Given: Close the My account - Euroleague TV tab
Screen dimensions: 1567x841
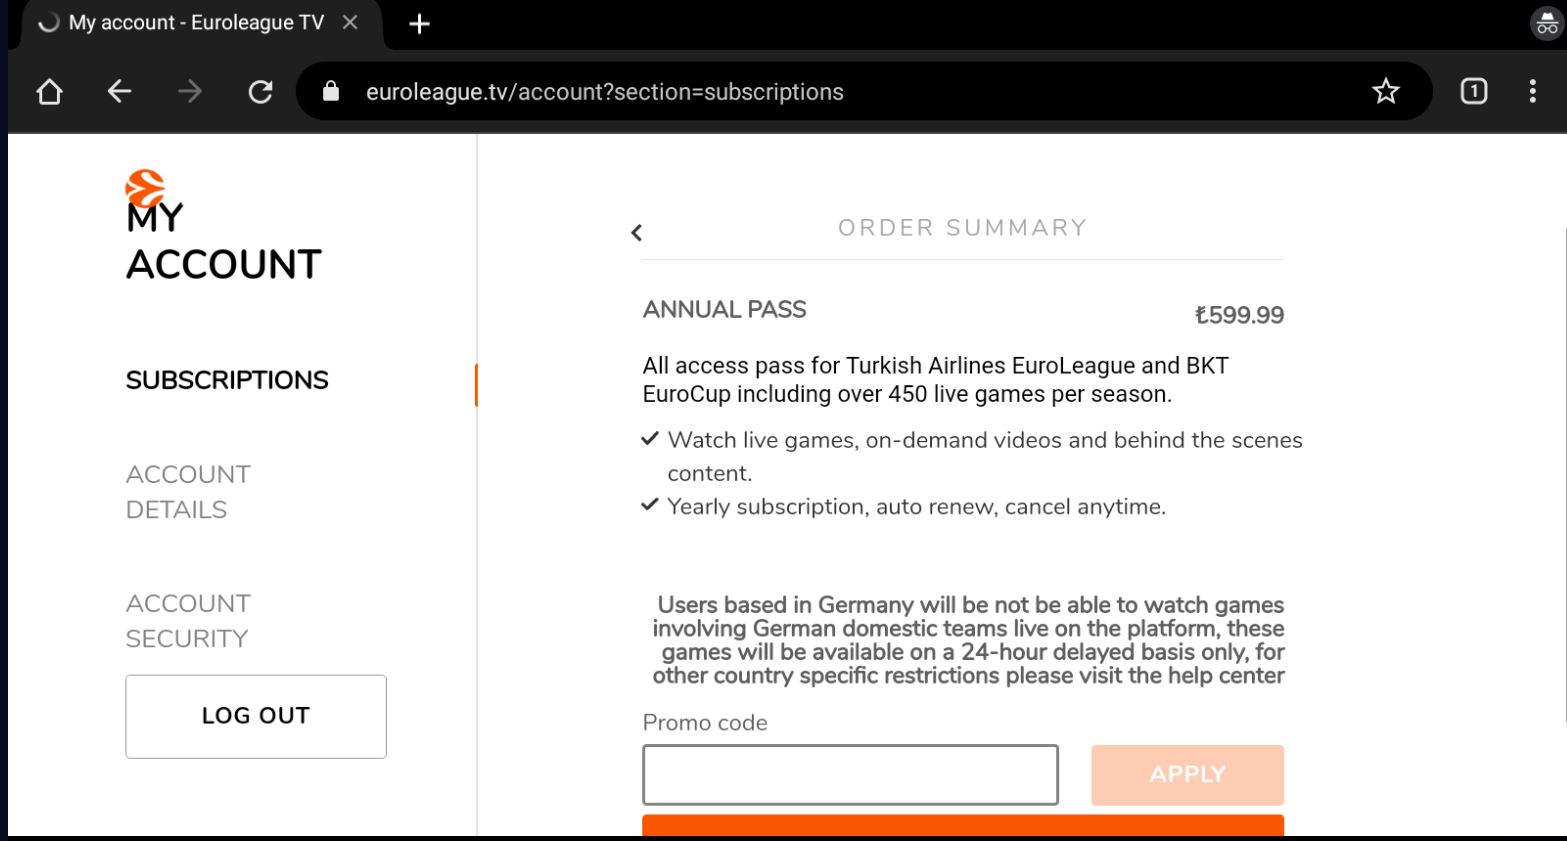Looking at the screenshot, I should (350, 22).
